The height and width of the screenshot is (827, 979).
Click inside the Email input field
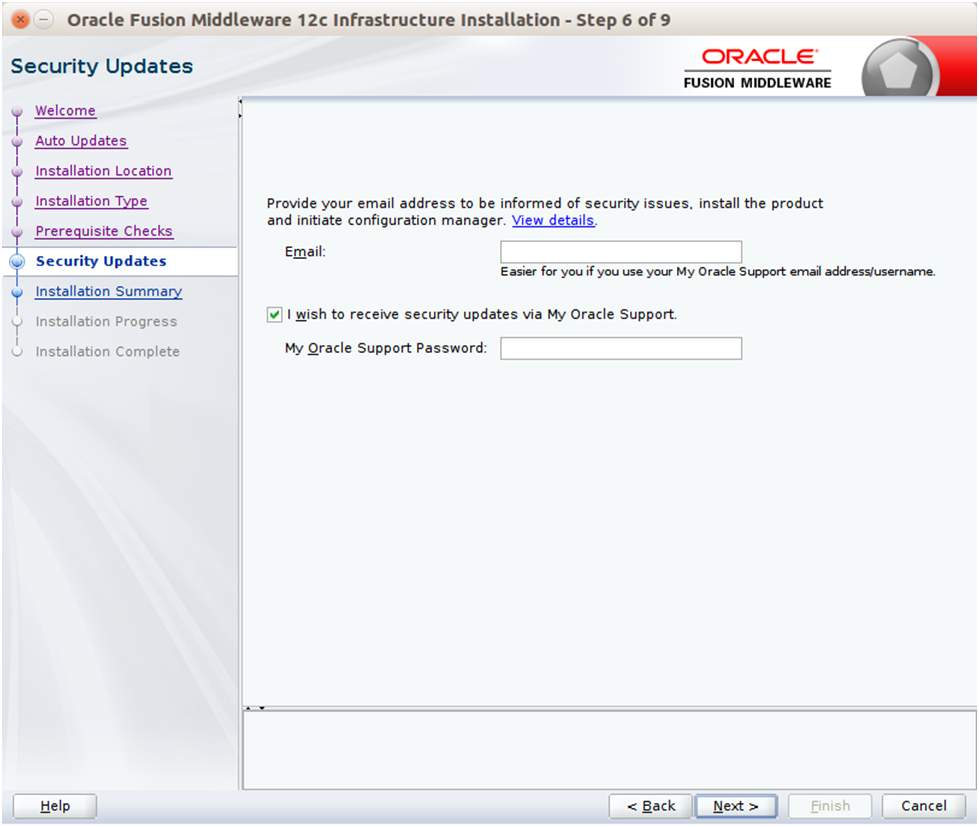[x=621, y=252]
